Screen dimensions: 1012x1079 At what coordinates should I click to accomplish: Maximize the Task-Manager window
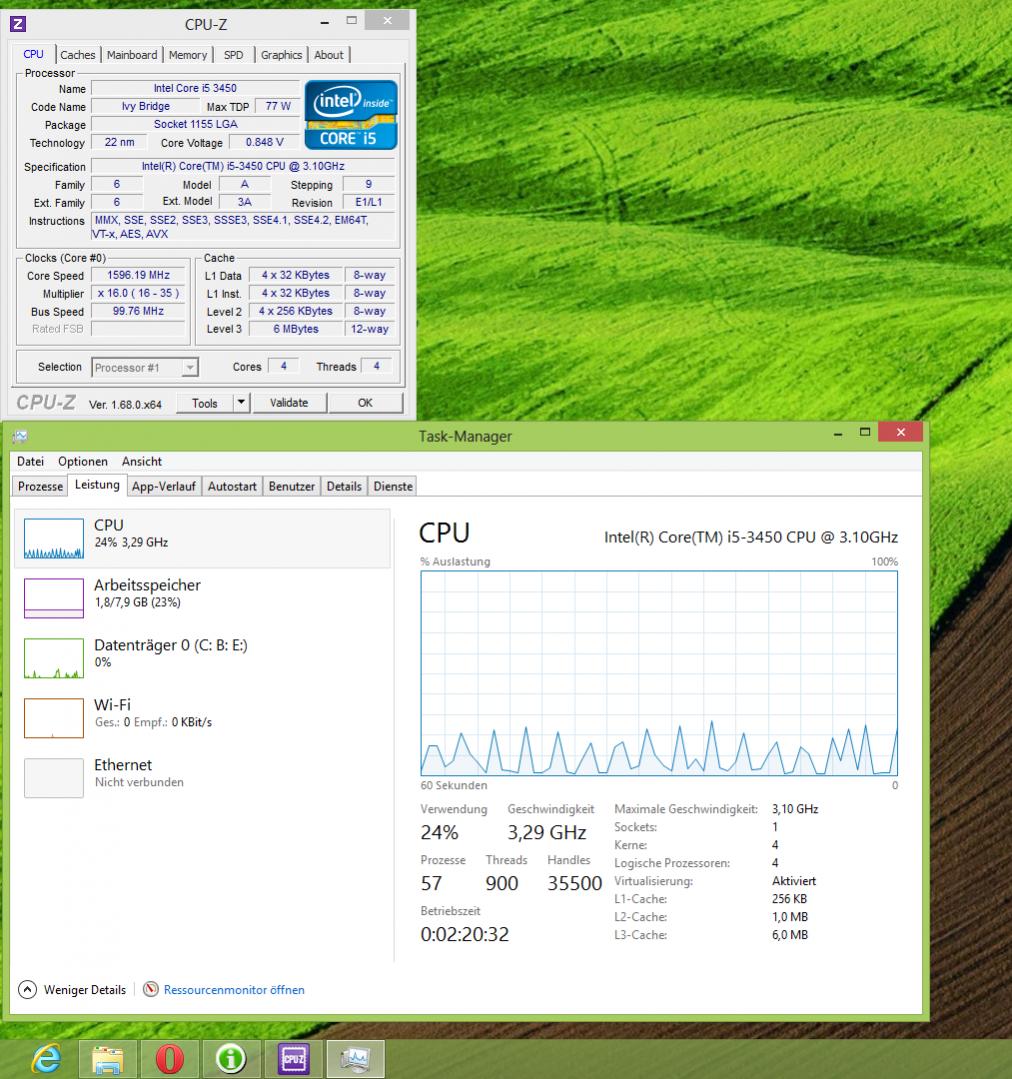[865, 432]
